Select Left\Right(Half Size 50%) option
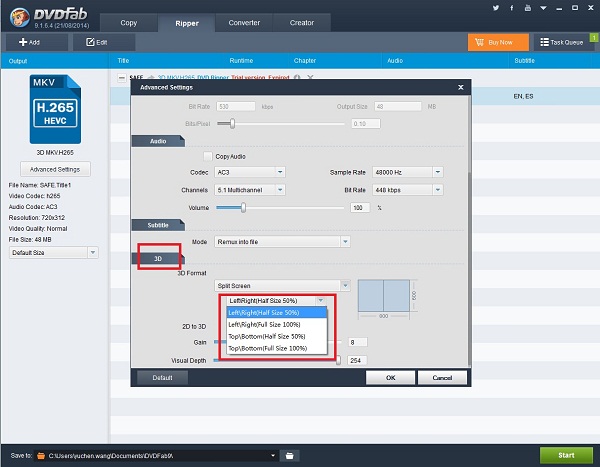This screenshot has height=467, width=600. click(x=277, y=313)
